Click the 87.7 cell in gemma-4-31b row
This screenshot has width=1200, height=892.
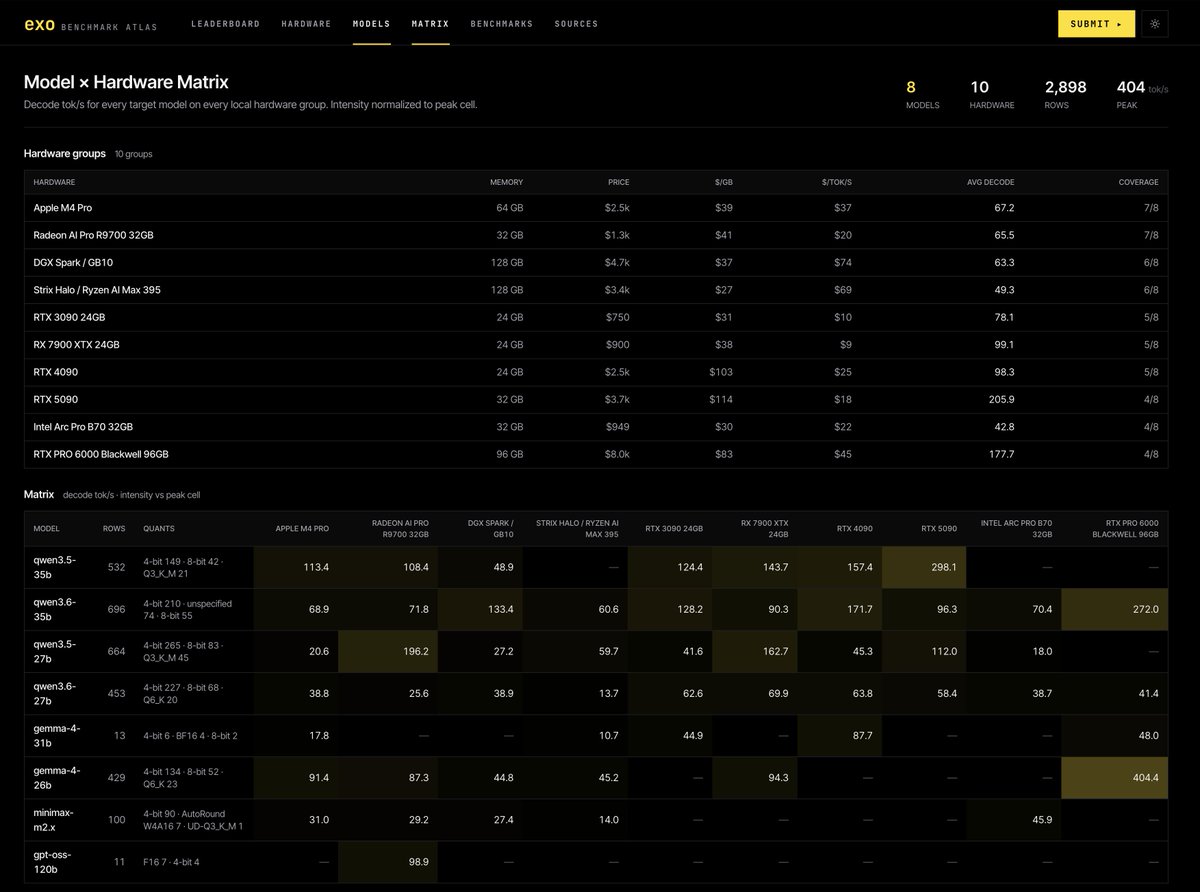pyautogui.click(x=840, y=735)
